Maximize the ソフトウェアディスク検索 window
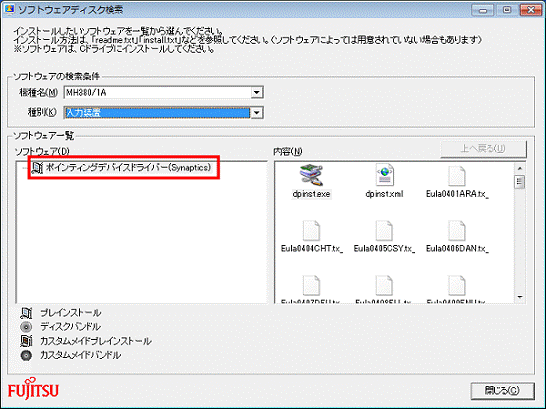Screen dimensions: 546x409 tap(507, 10)
